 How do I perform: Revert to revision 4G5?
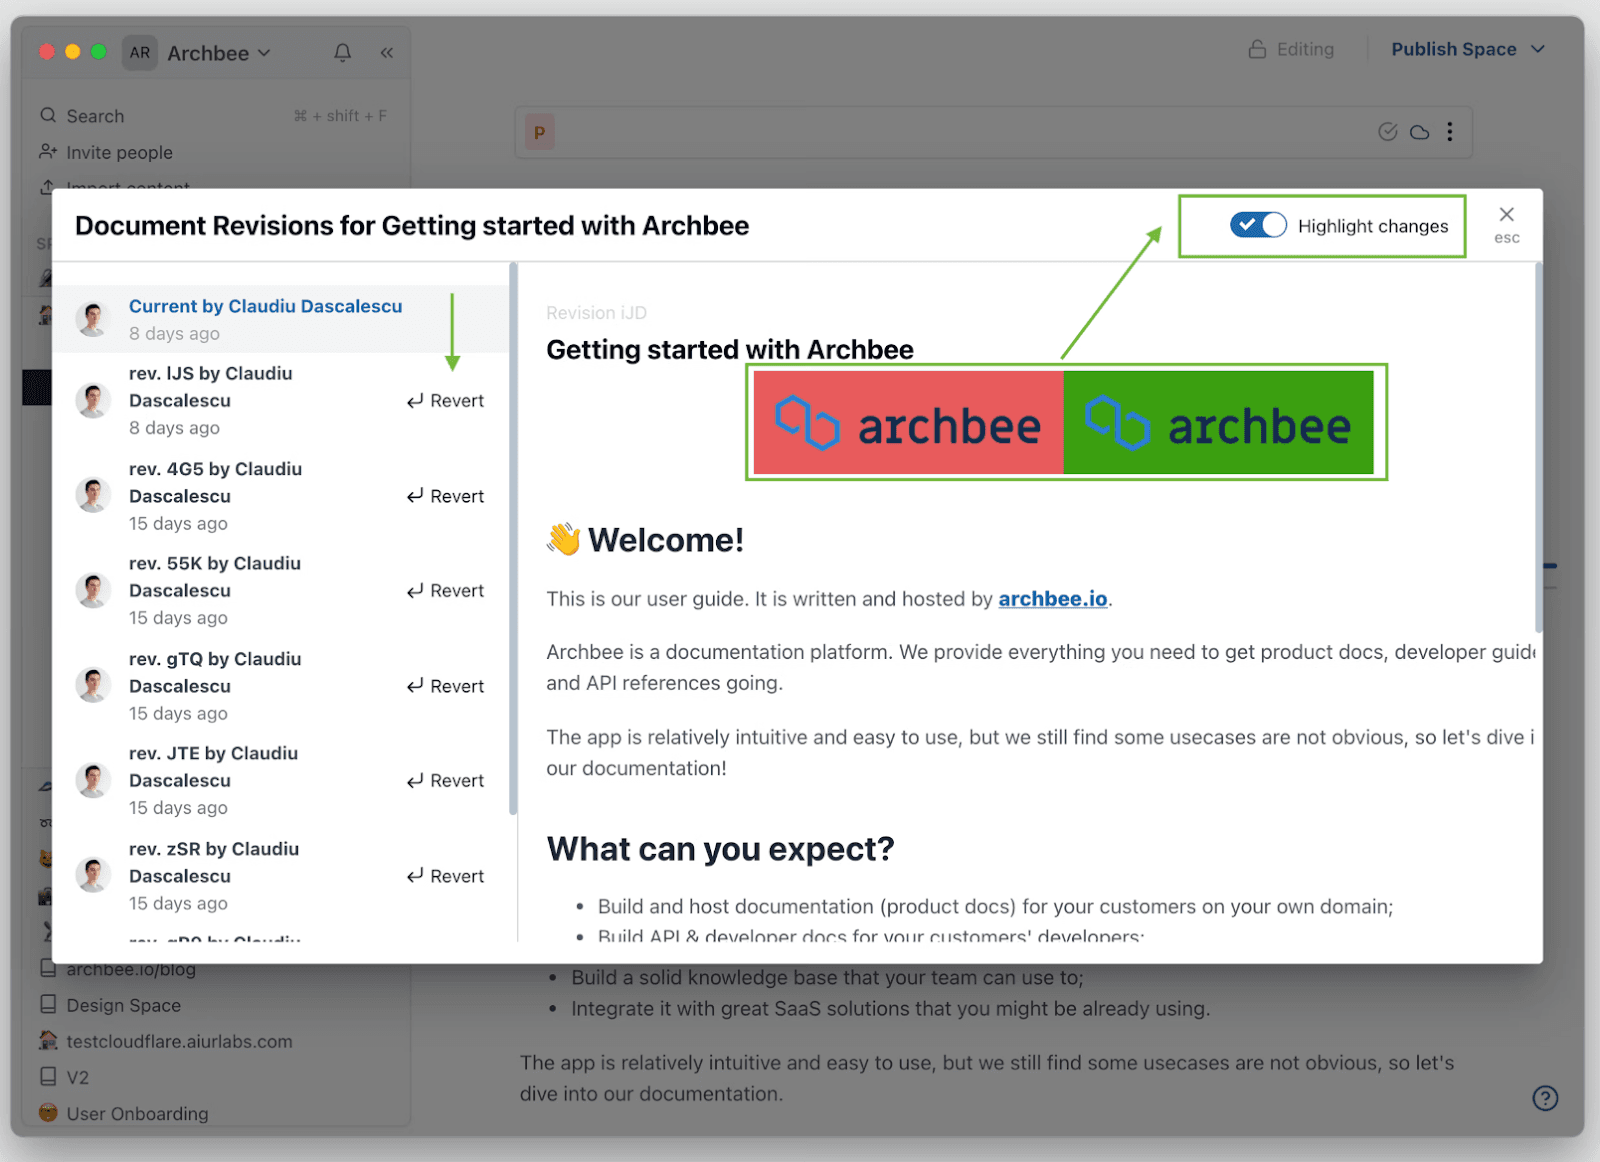[446, 497]
